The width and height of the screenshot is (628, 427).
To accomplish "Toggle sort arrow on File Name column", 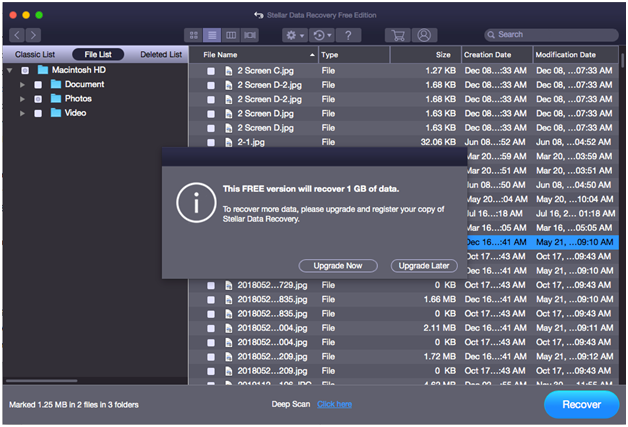I will tap(312, 55).
